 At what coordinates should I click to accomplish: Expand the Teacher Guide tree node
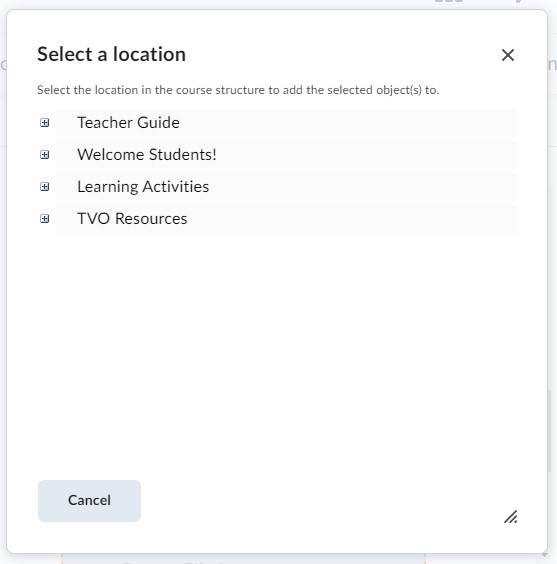[x=45, y=123]
